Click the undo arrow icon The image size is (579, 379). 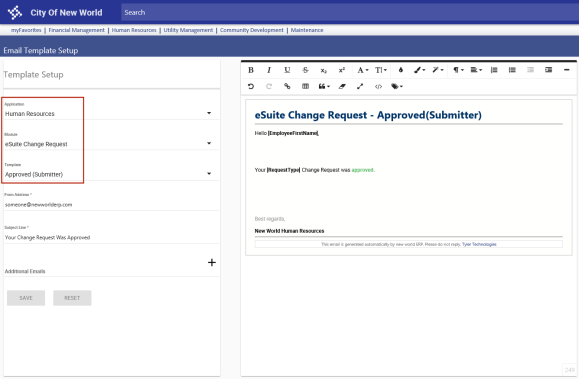point(251,86)
